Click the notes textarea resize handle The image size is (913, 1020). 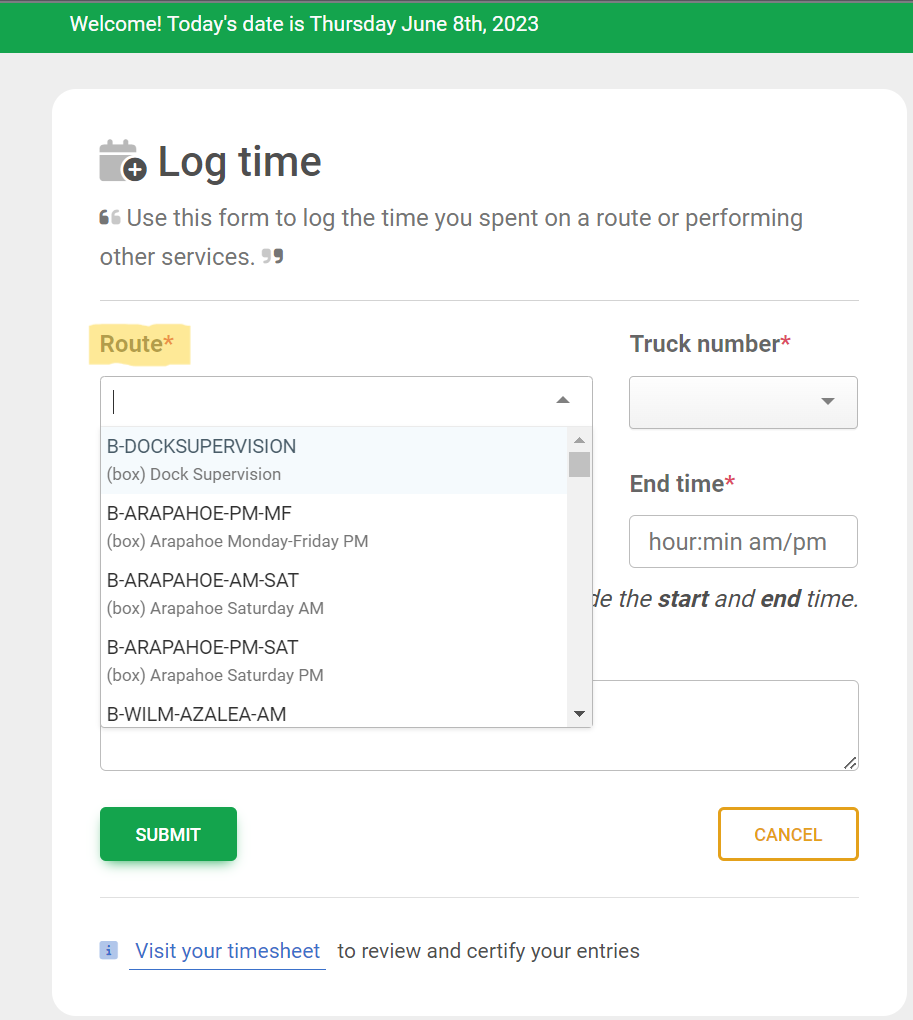tap(850, 763)
